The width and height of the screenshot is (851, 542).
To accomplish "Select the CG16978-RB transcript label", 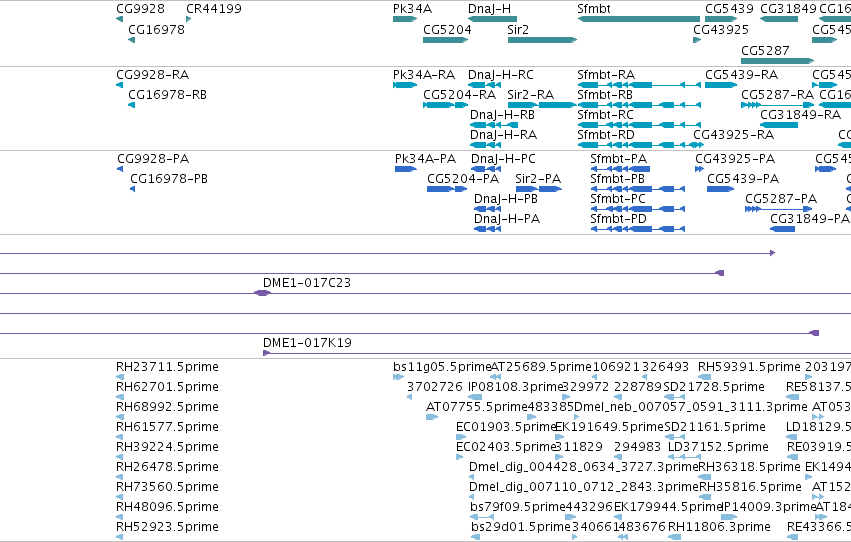I will tap(167, 94).
